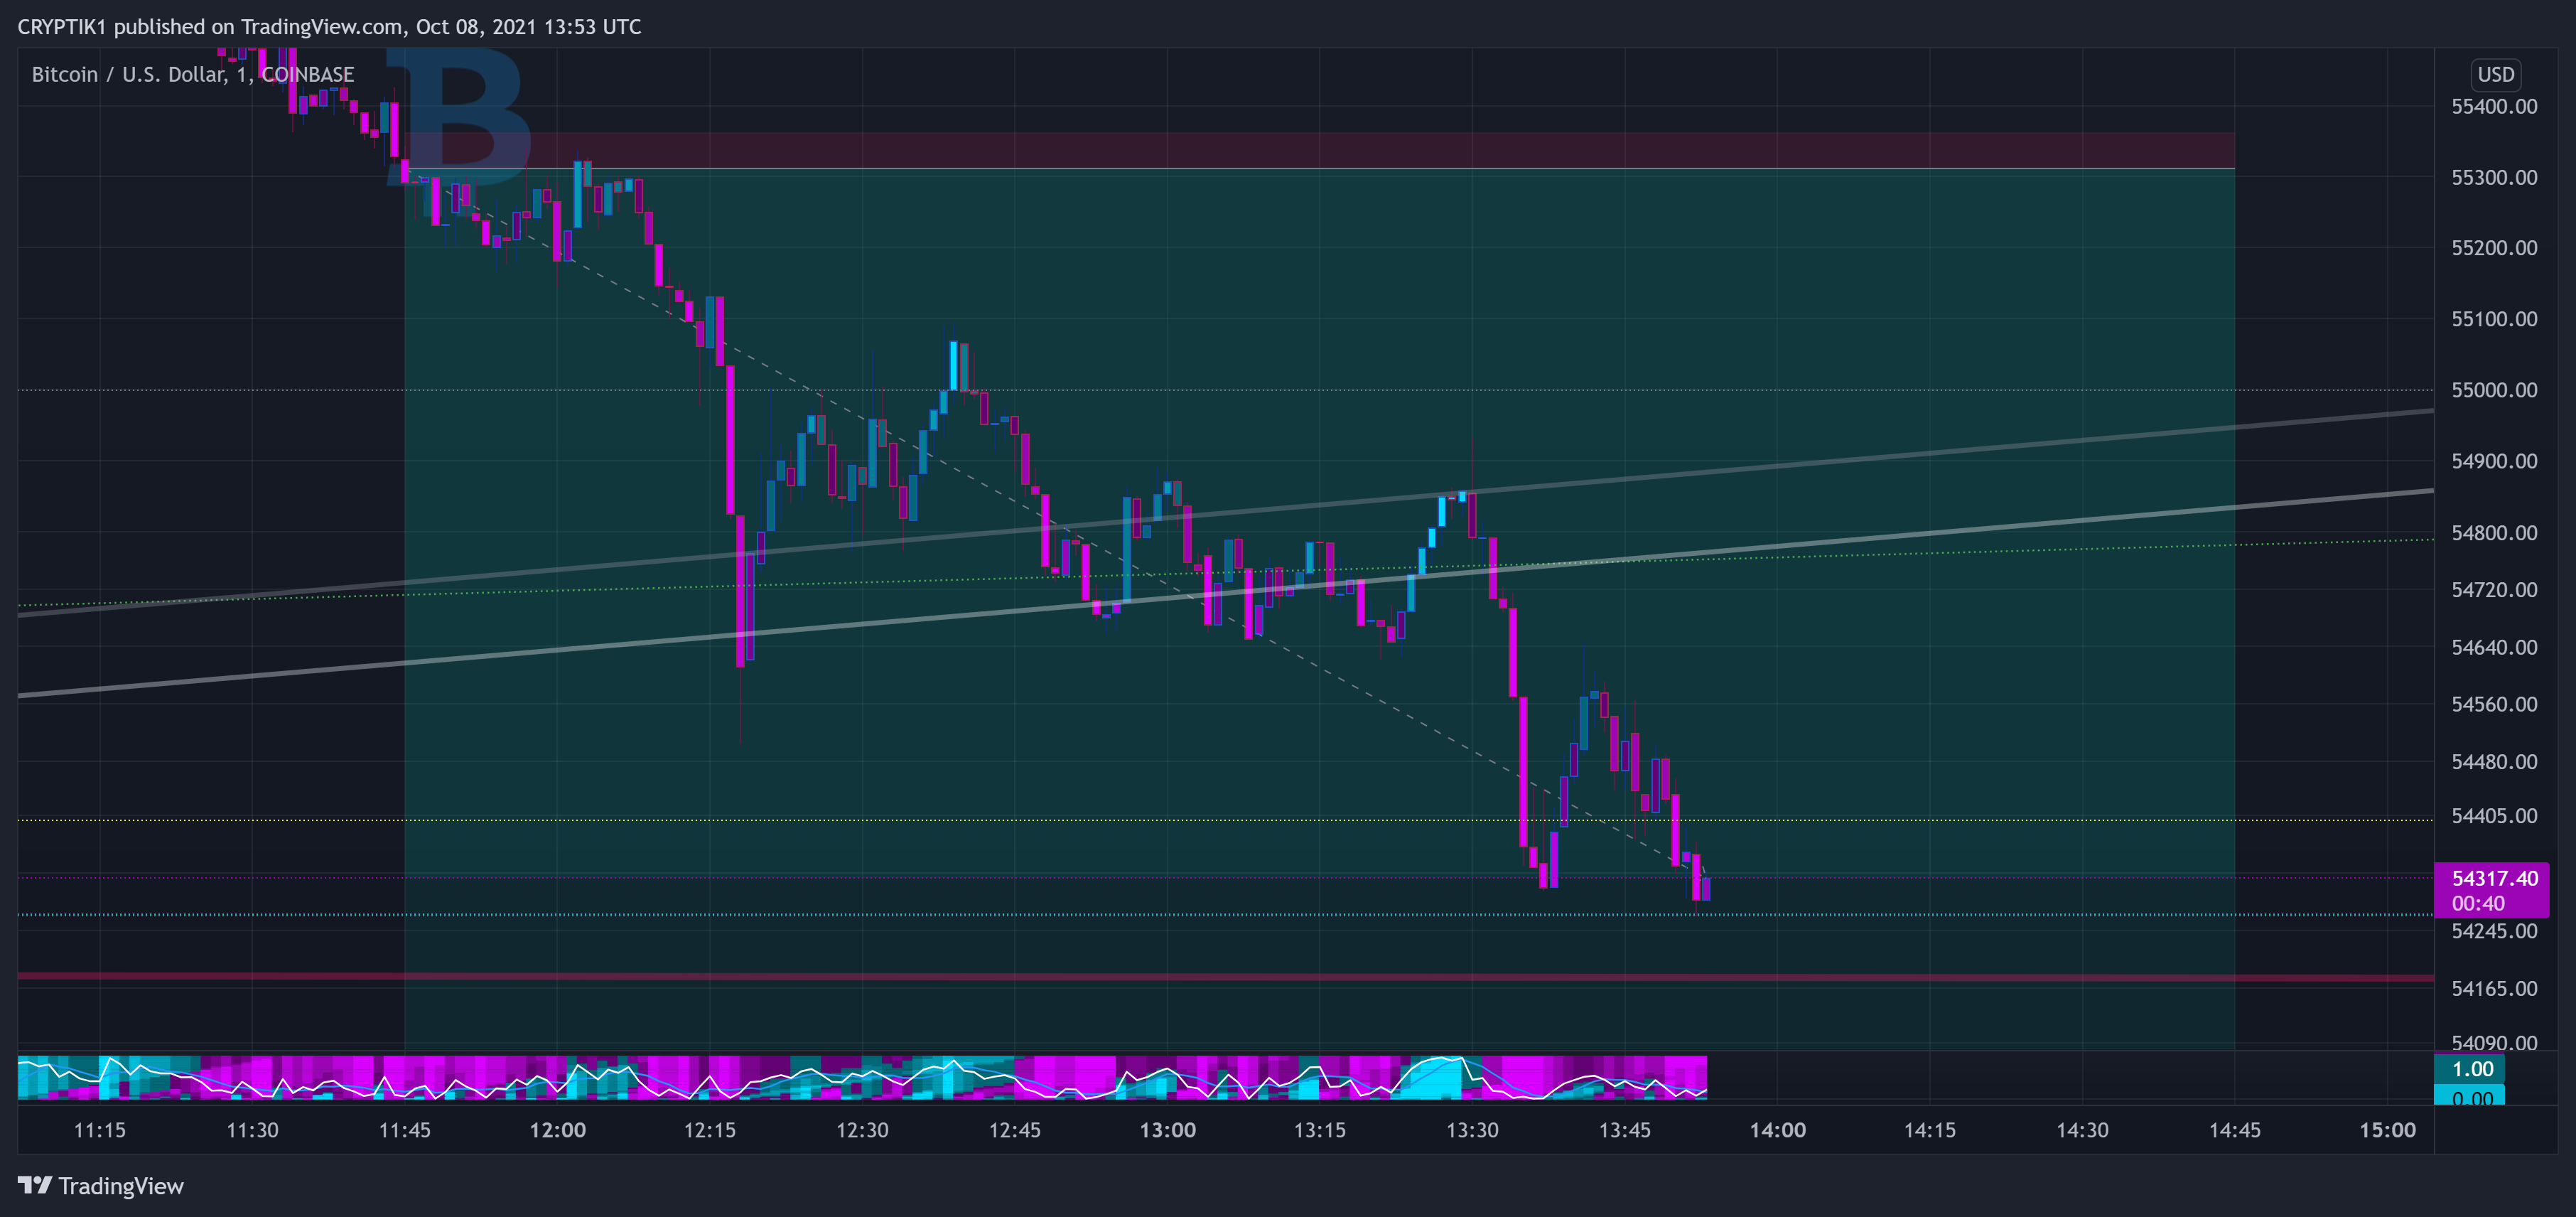Click the 54405.00 price axis label
This screenshot has width=2576, height=1217.
click(x=2494, y=815)
